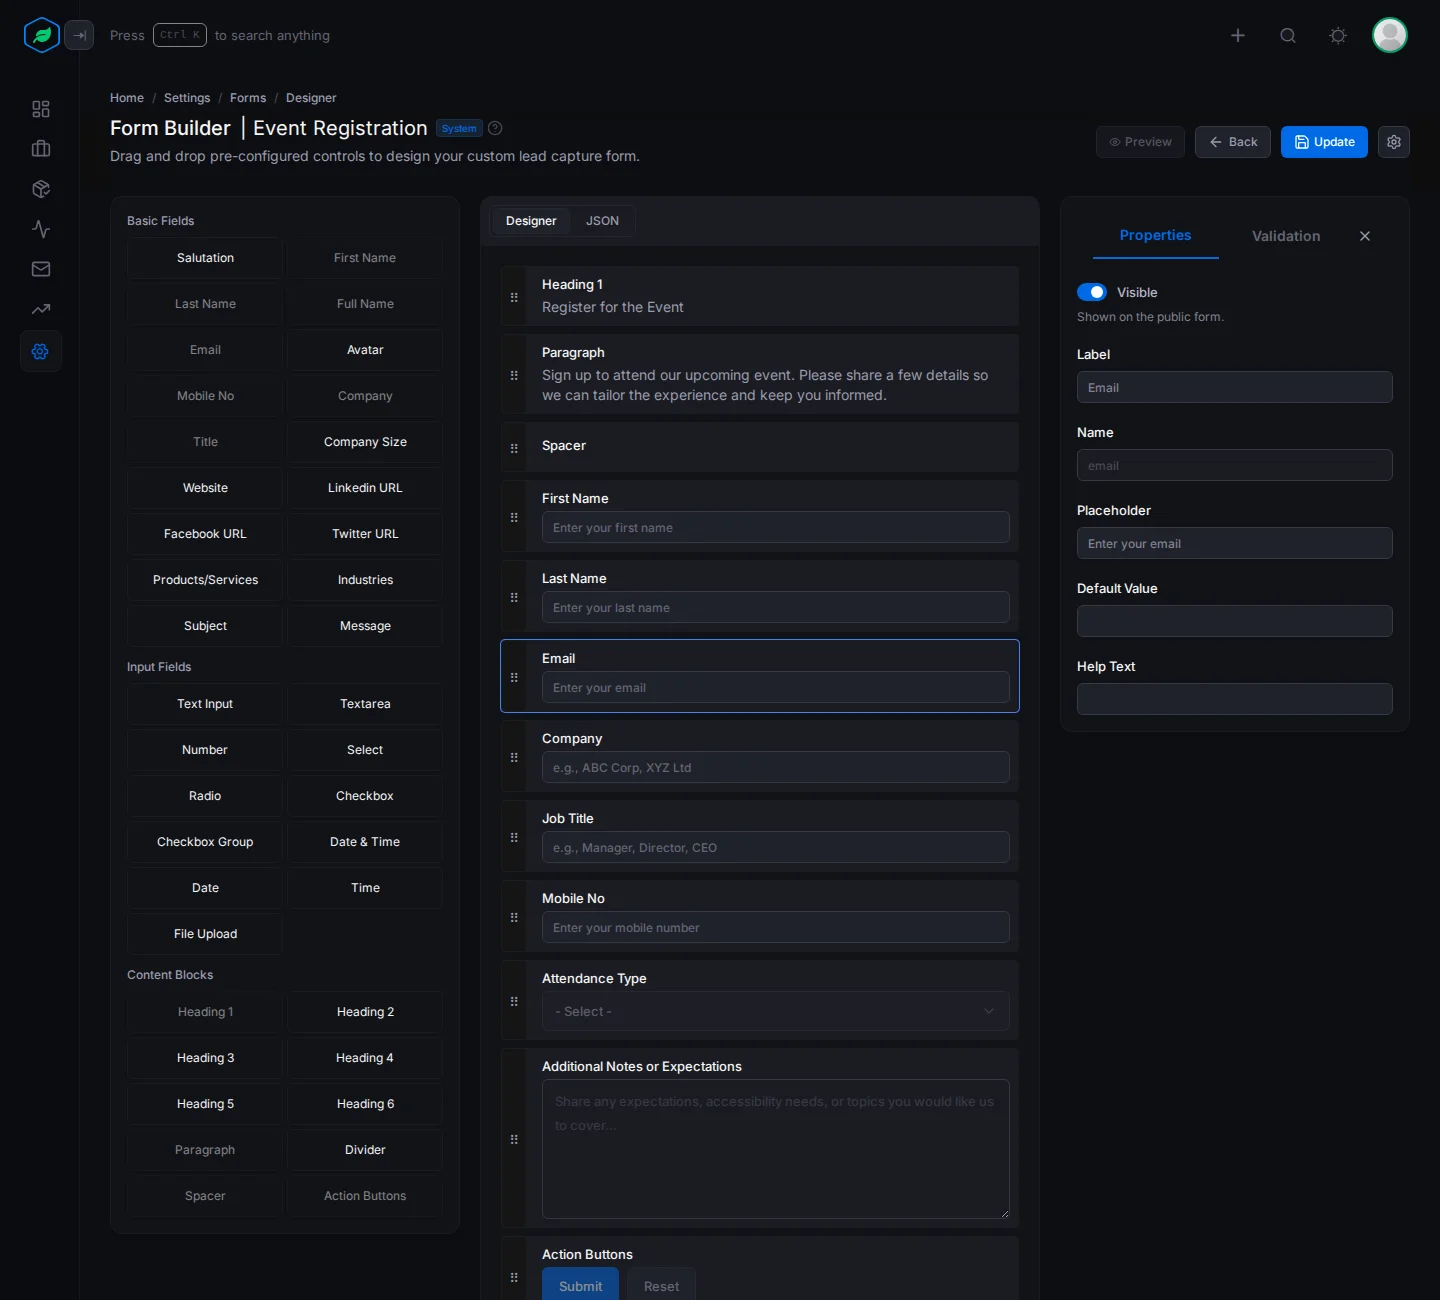The width and height of the screenshot is (1440, 1300).
Task: Open form settings gear next to Update
Action: pyautogui.click(x=1394, y=142)
